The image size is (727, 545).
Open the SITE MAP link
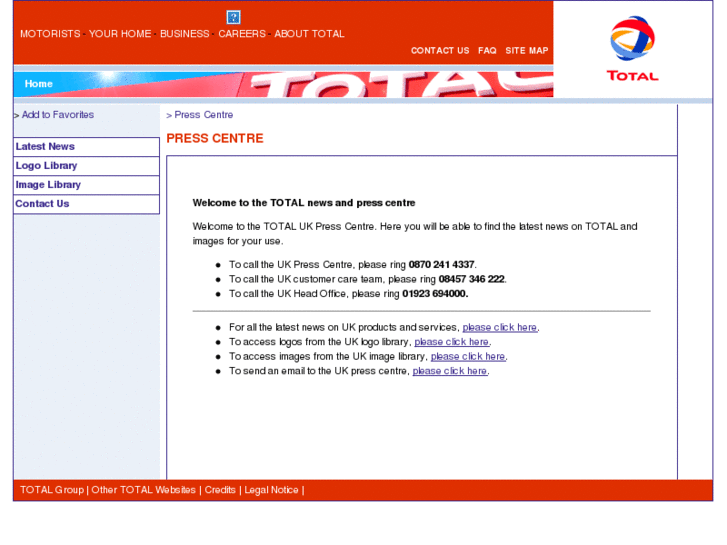[x=527, y=51]
